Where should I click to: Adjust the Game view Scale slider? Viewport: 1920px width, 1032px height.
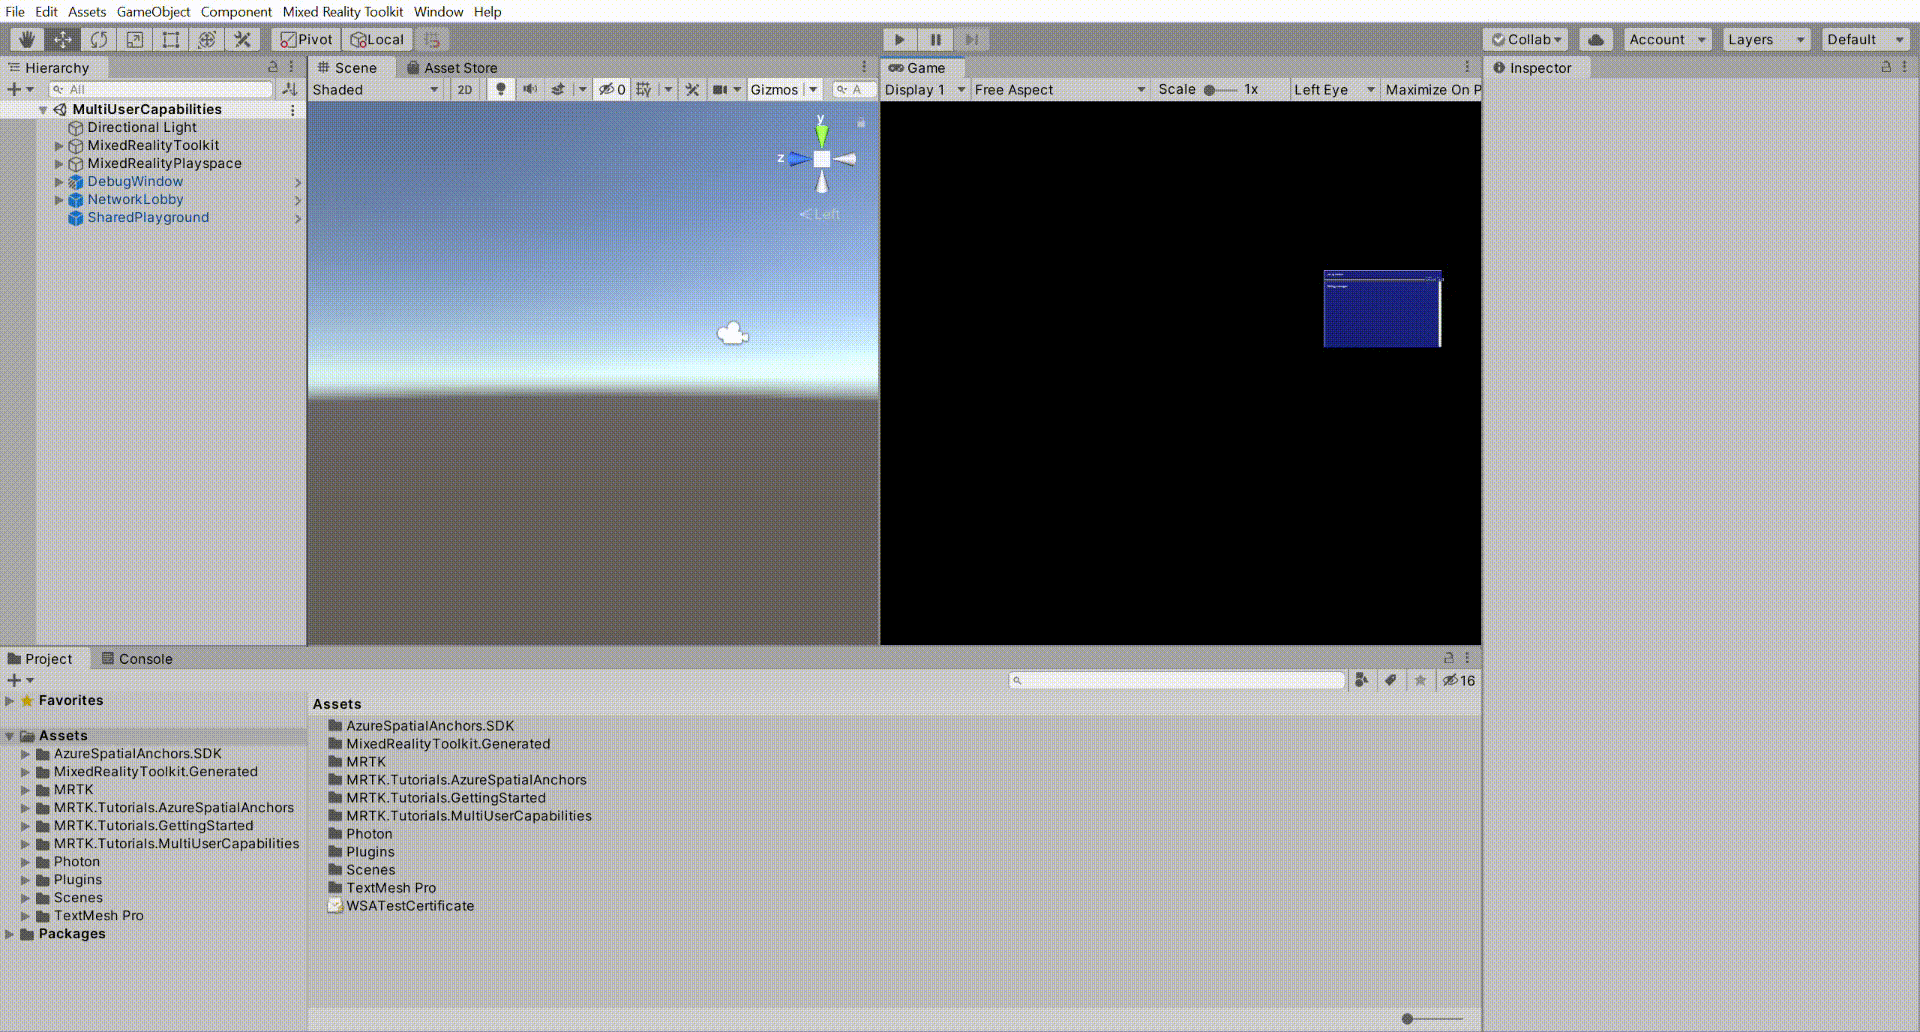(x=1213, y=89)
